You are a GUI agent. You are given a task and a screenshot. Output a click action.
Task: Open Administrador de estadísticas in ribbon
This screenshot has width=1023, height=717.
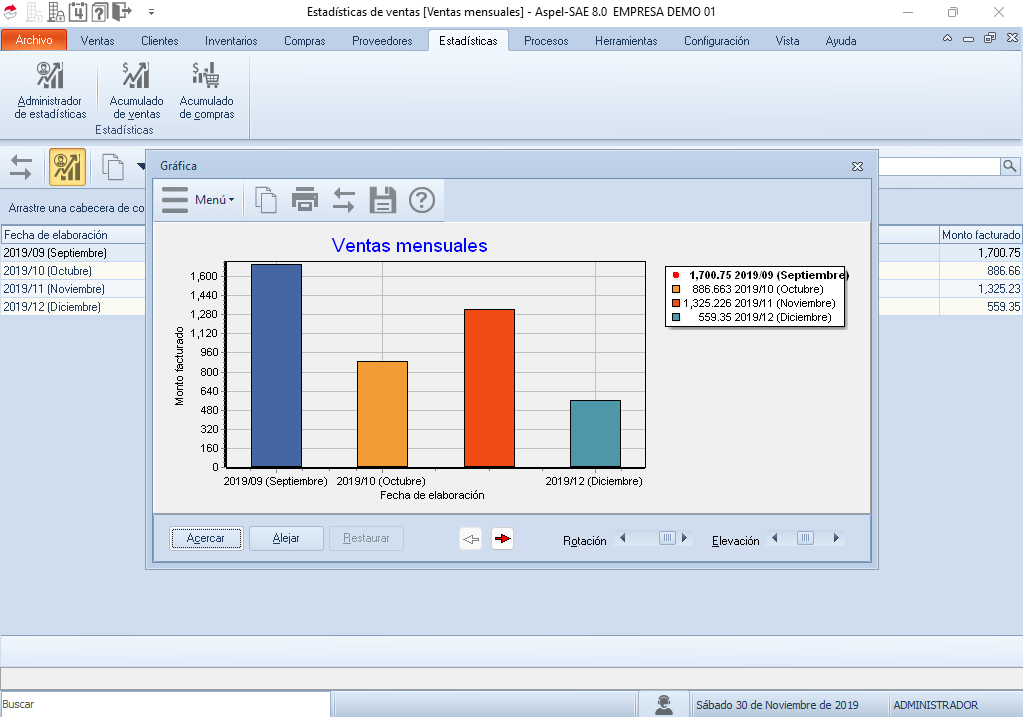coord(50,92)
